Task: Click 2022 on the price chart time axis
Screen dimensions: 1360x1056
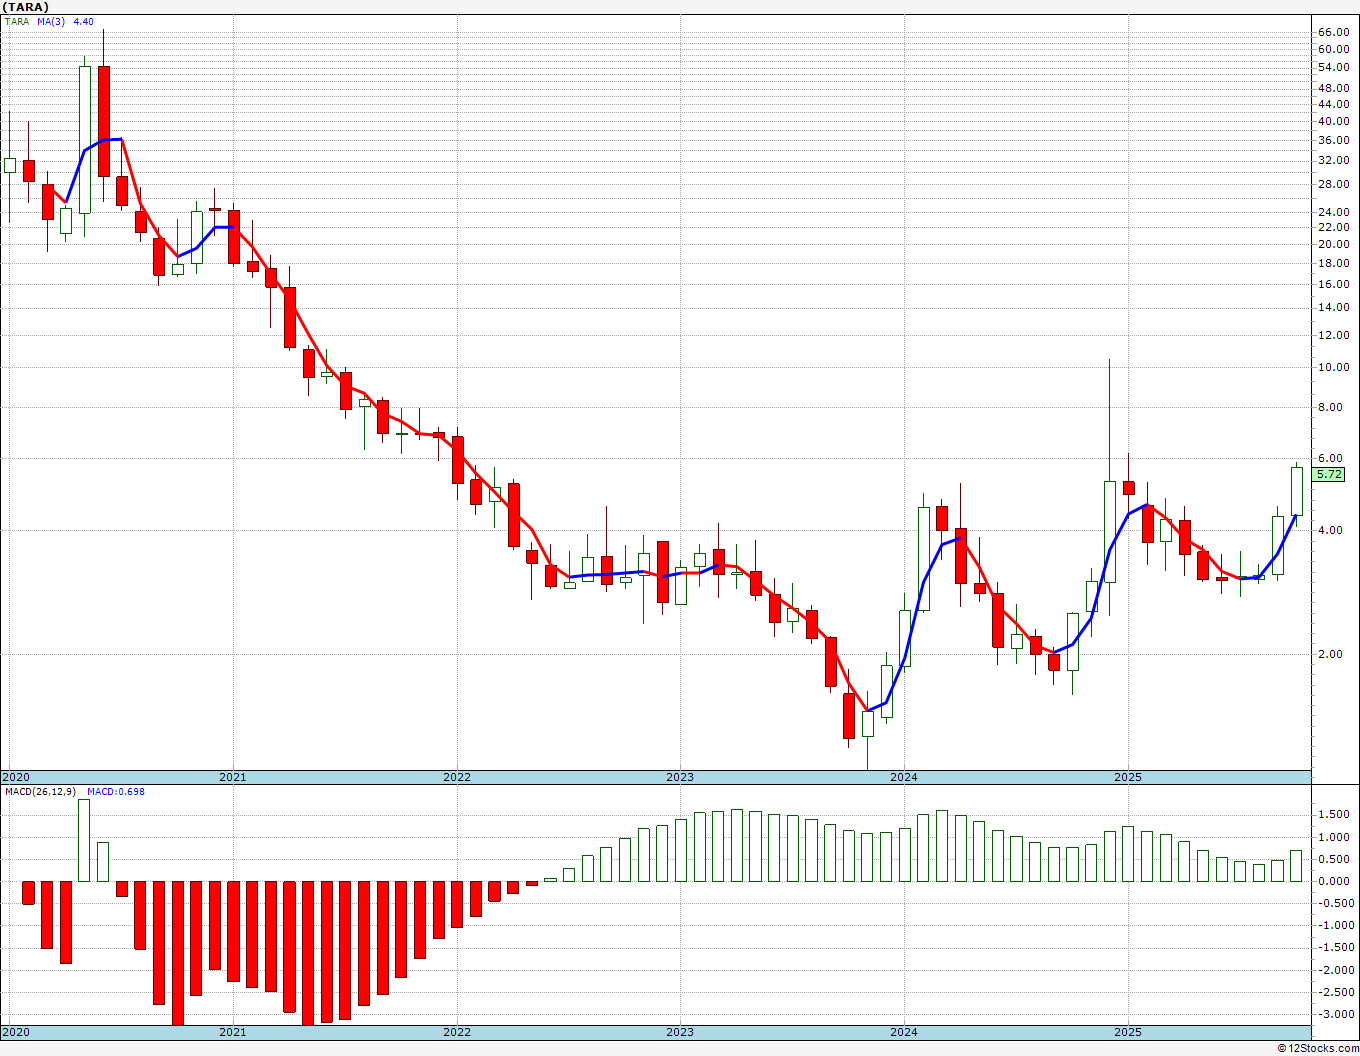Action: tap(457, 777)
